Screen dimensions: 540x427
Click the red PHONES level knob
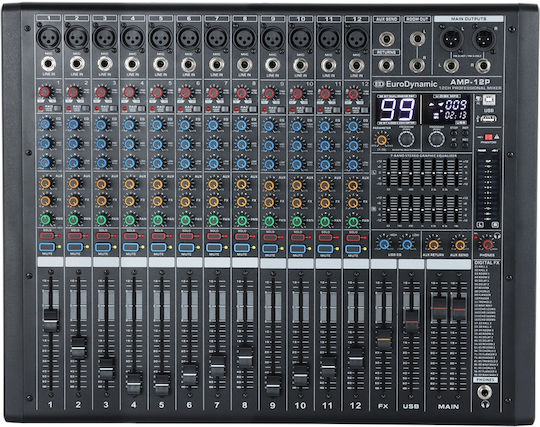488,244
